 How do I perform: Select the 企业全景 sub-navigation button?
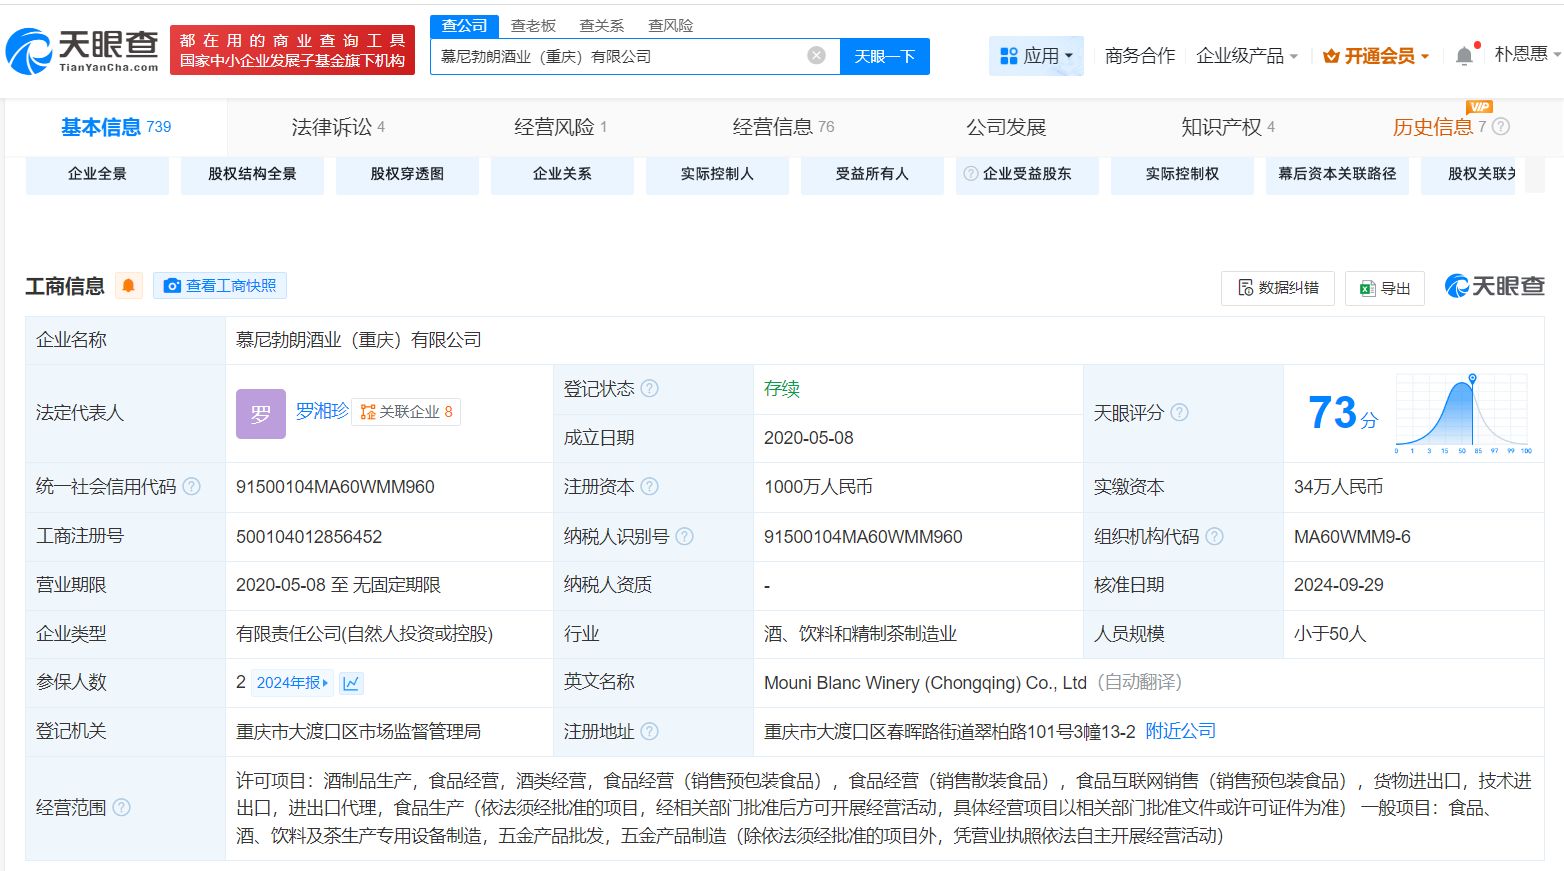click(x=97, y=174)
